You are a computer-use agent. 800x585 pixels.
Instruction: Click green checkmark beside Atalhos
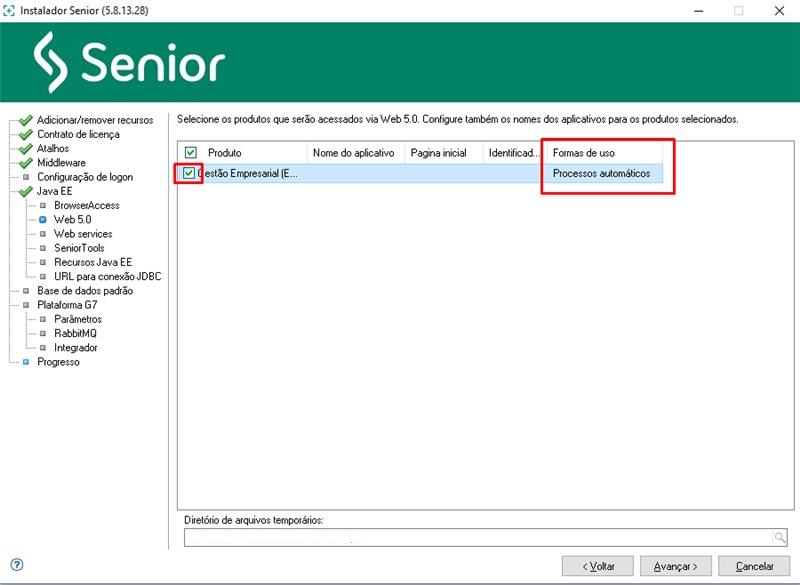[x=26, y=149]
